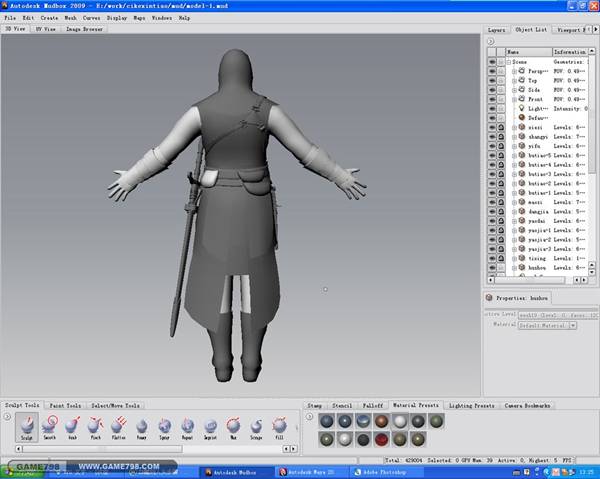Select the Sculpt brush tool
Viewport: 600px width, 479px height.
coord(27,426)
